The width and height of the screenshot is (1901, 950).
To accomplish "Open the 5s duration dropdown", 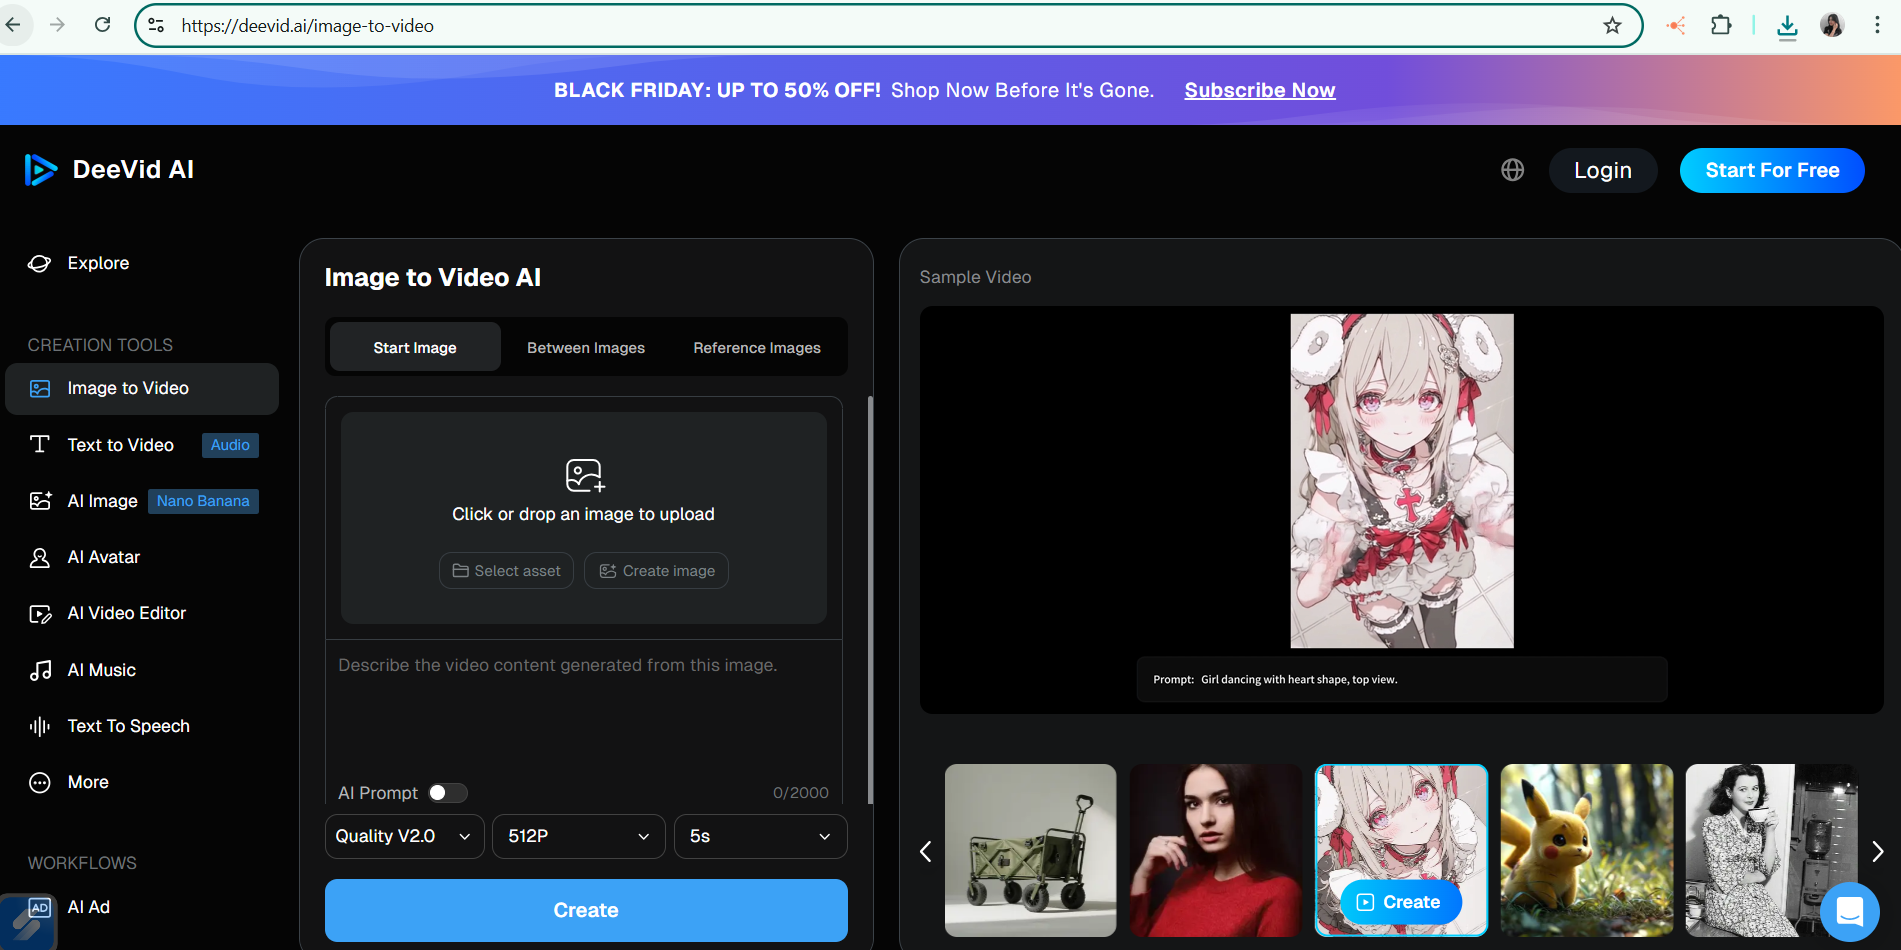I will pos(760,836).
